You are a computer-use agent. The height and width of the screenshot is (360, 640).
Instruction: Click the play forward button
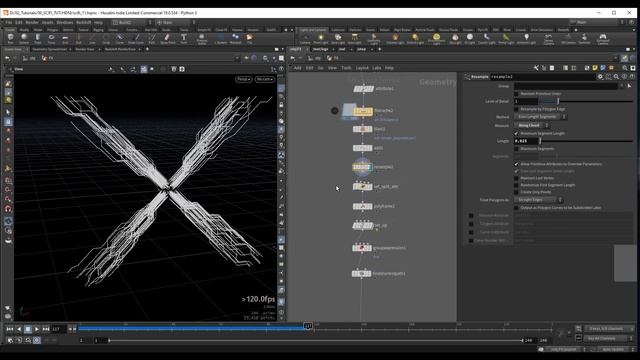[37, 329]
